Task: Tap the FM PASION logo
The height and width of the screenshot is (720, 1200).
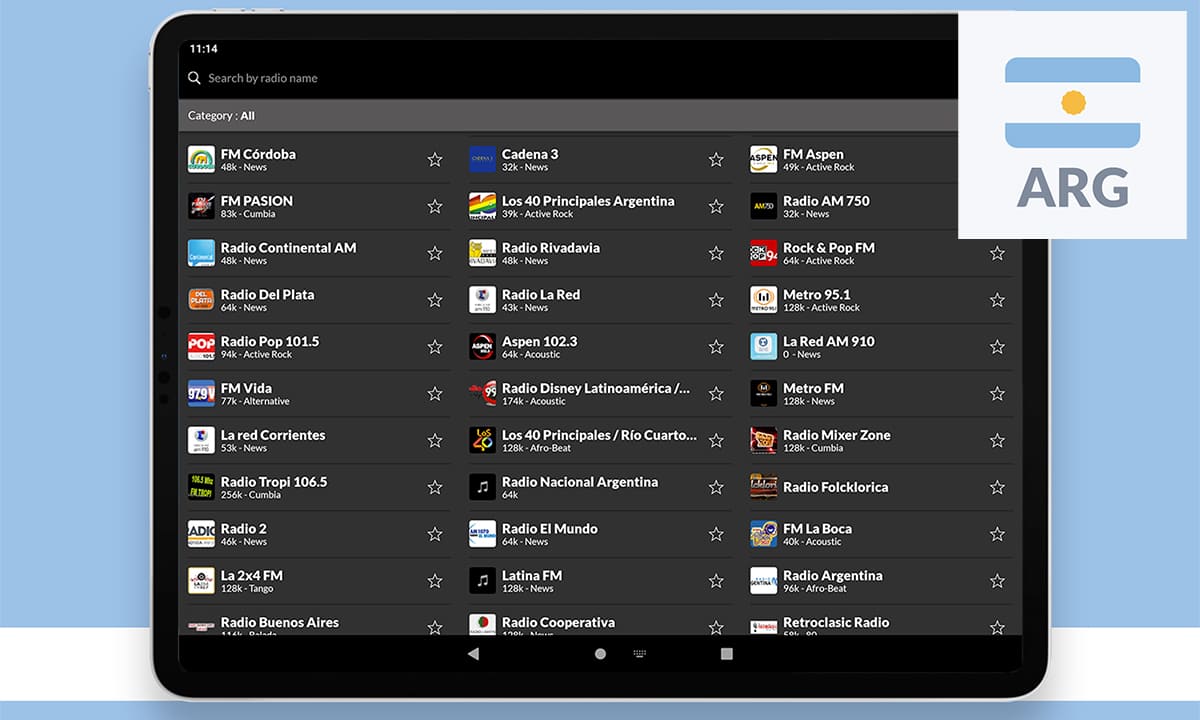Action: coord(201,207)
